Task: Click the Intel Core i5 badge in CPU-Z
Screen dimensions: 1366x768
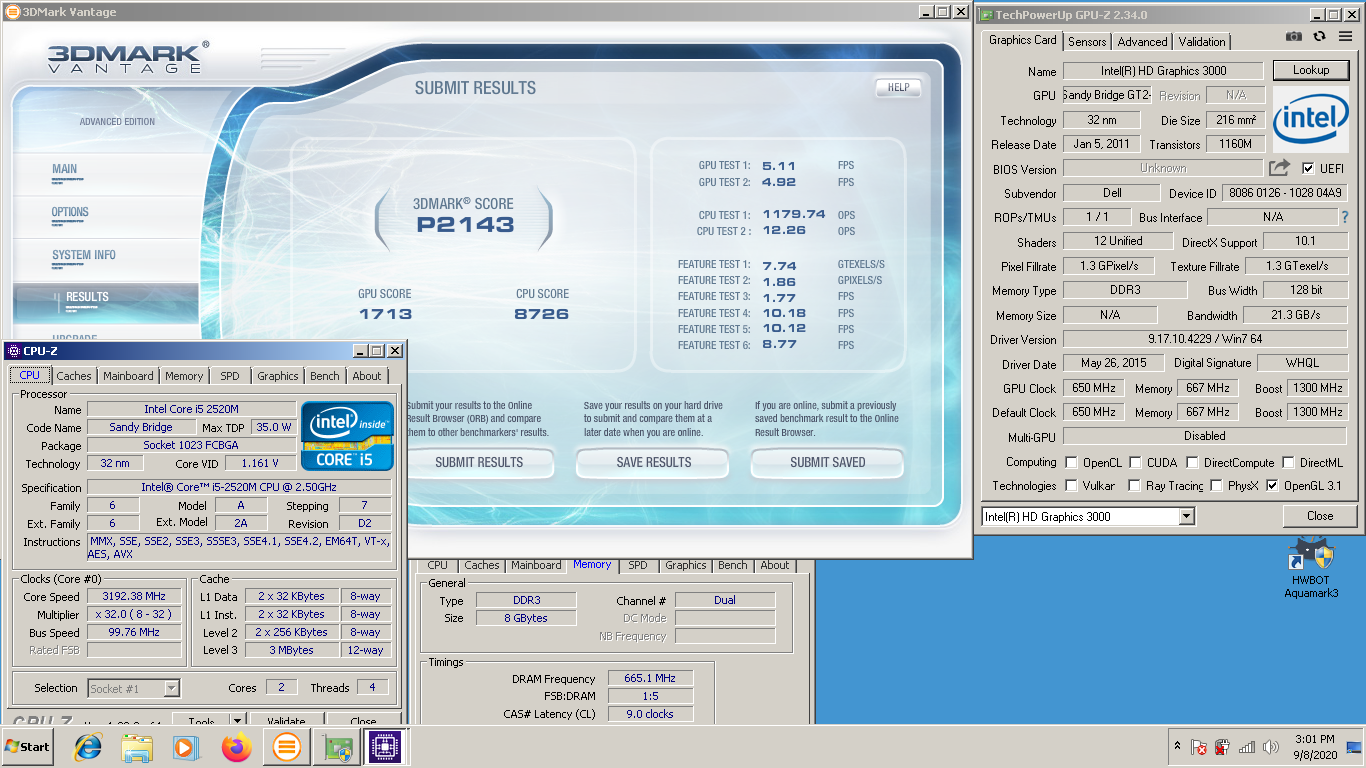Action: [x=347, y=436]
